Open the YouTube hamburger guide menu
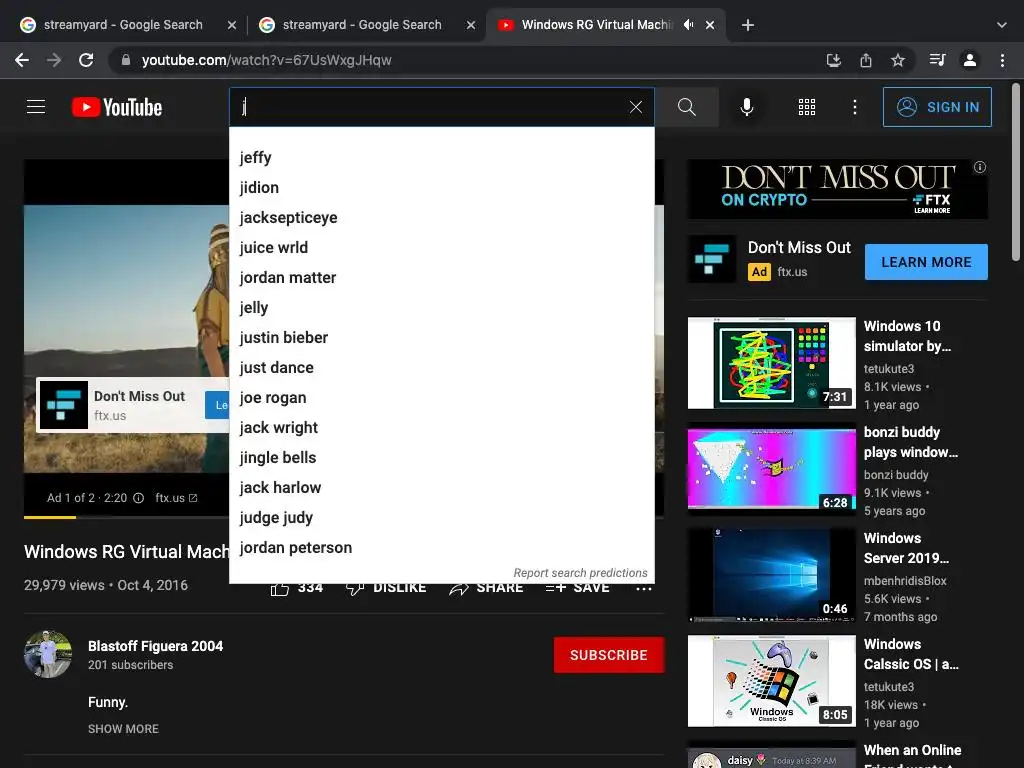 click(36, 106)
